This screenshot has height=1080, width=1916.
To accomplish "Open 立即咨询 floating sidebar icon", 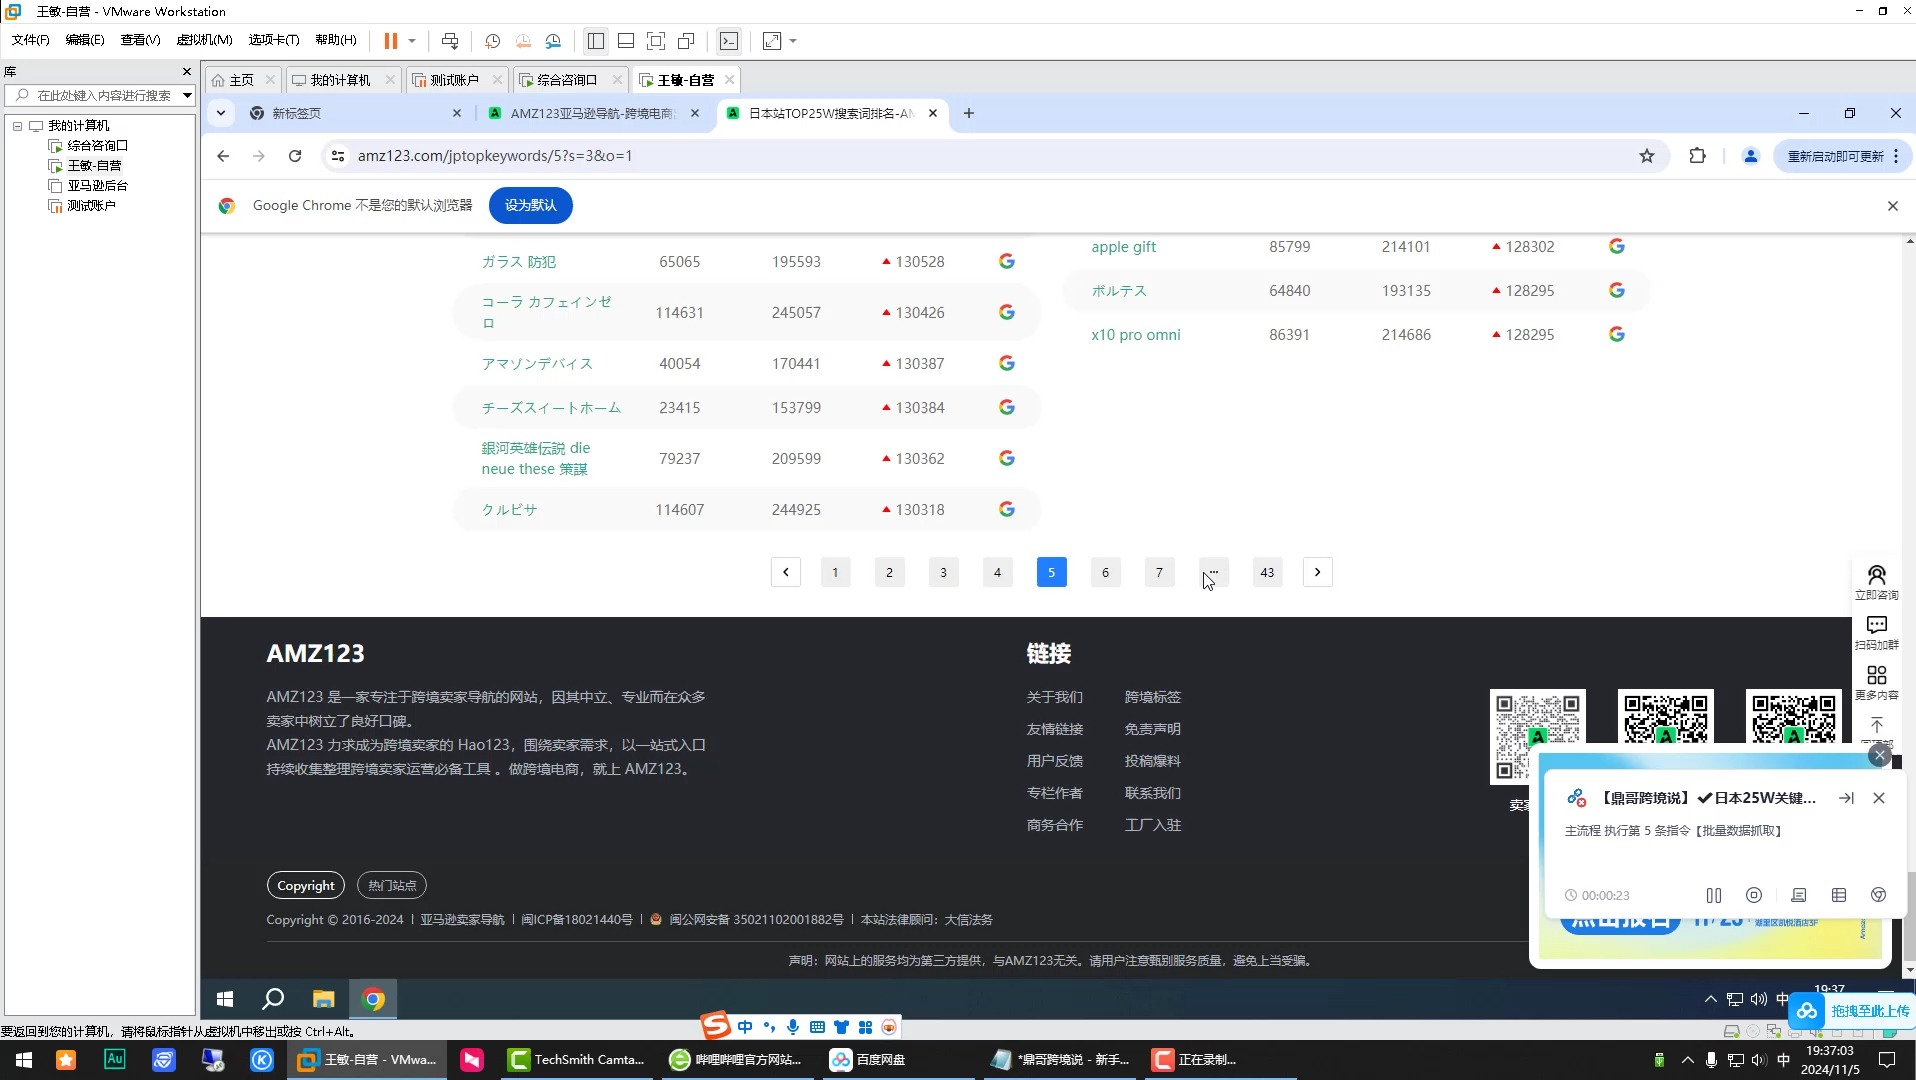I will point(1876,582).
